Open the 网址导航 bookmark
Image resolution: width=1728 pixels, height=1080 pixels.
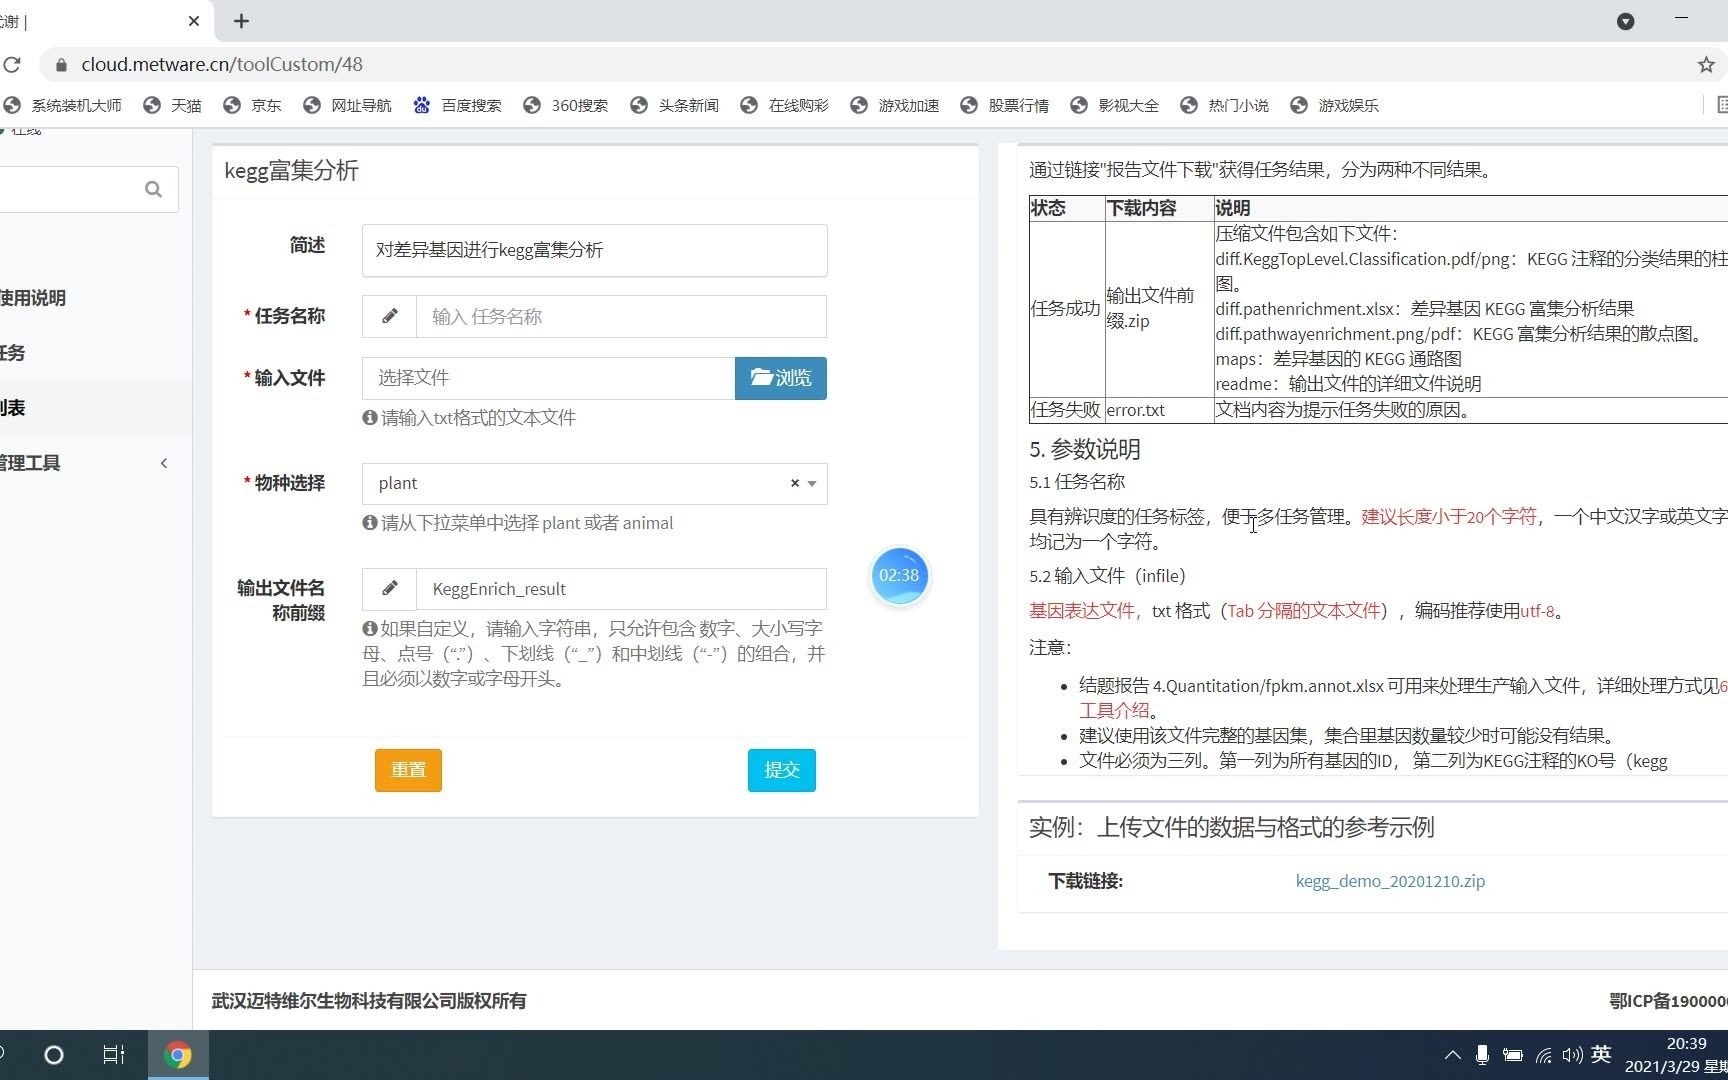click(348, 105)
